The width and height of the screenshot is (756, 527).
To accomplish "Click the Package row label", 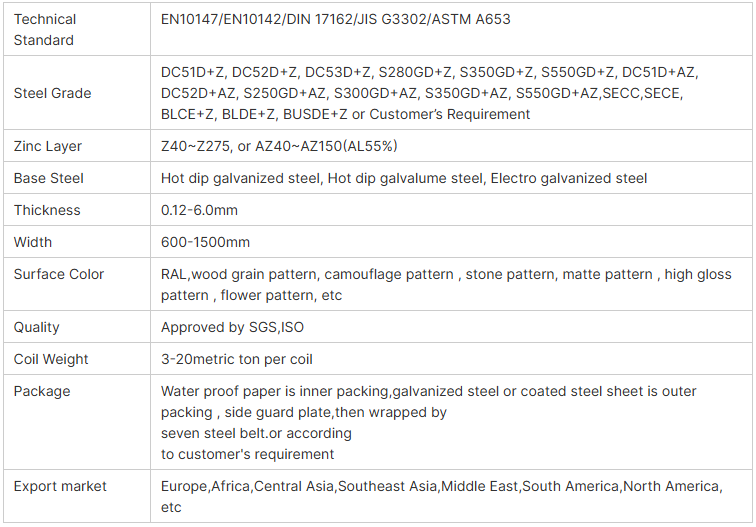I will coord(41,391).
